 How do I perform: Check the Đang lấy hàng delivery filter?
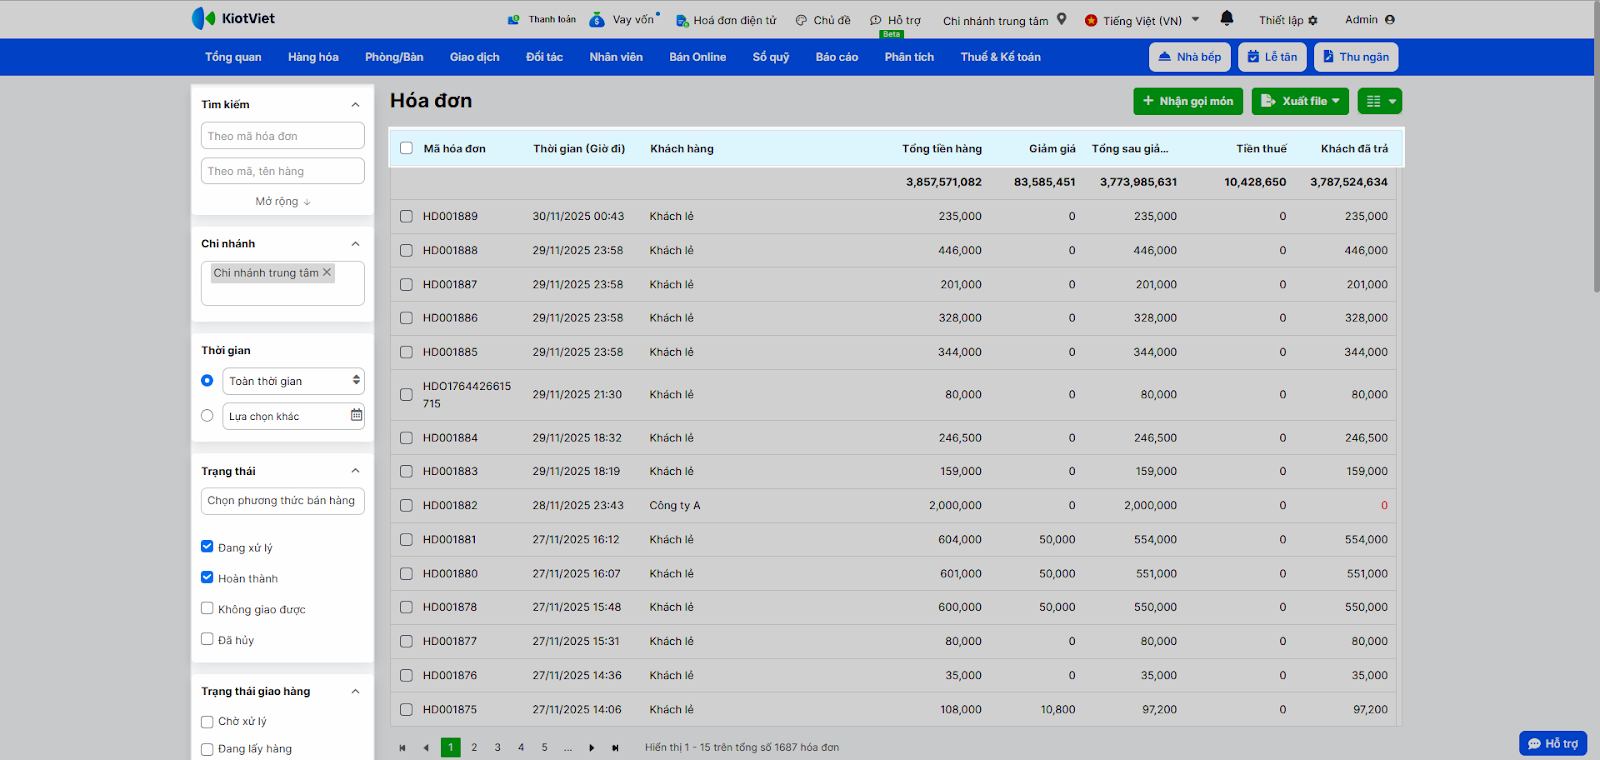click(207, 748)
